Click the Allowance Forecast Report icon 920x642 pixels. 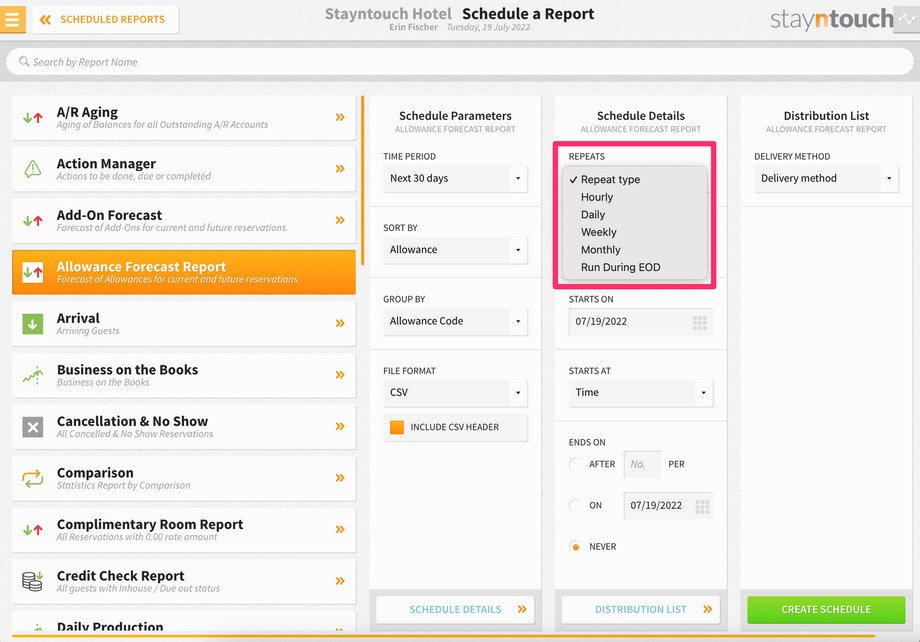pos(33,272)
